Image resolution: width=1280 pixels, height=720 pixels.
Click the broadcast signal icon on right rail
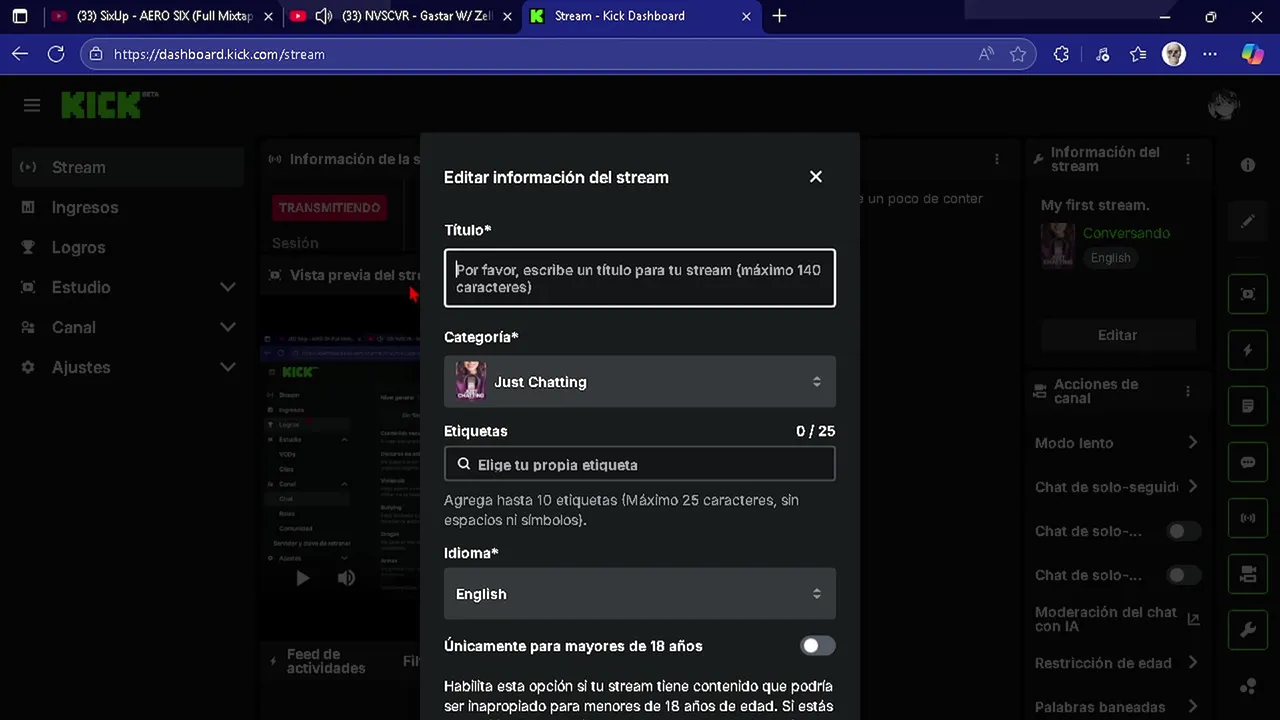click(x=1248, y=518)
